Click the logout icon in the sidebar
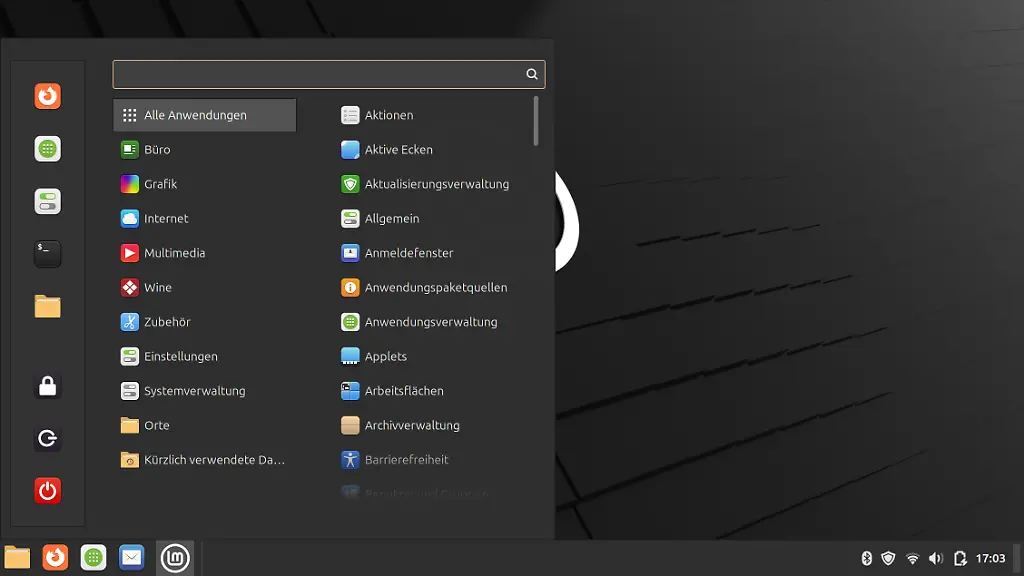 pos(47,438)
